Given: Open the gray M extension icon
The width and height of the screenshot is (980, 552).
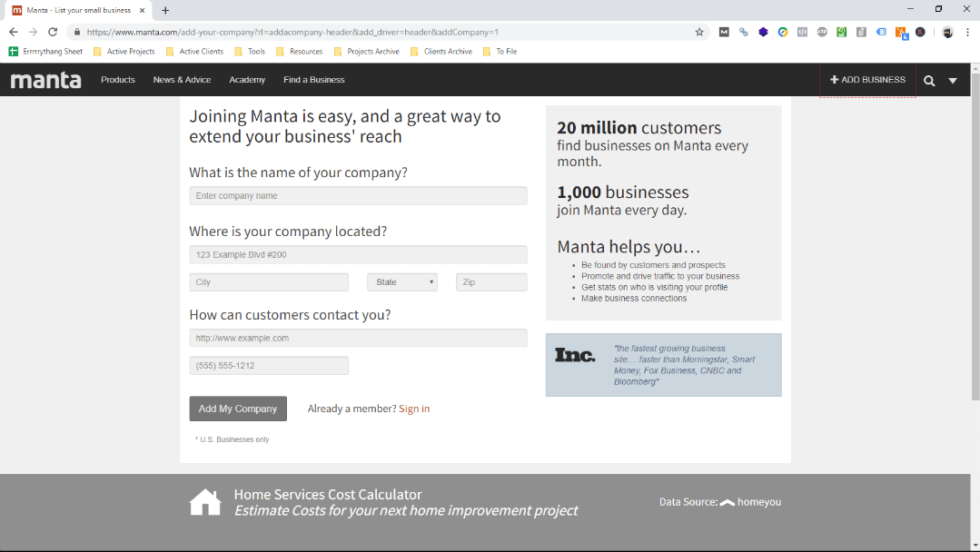Looking at the screenshot, I should [724, 32].
